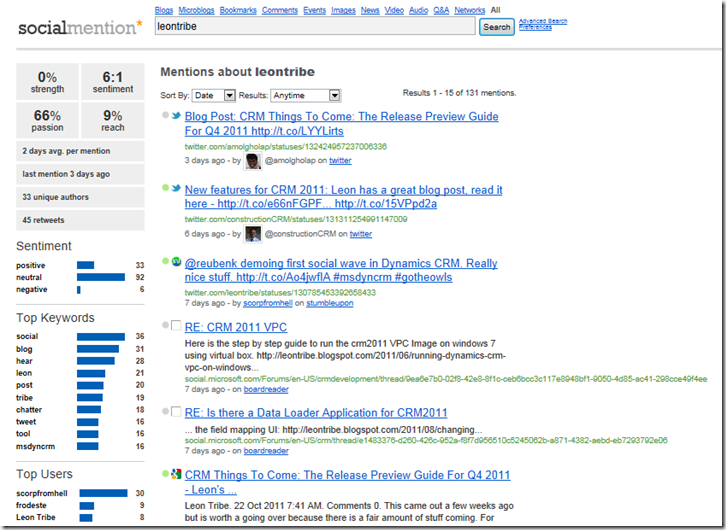This screenshot has width=726, height=530.
Task: Click @amolgholap avatar thumbnail
Action: 253,161
